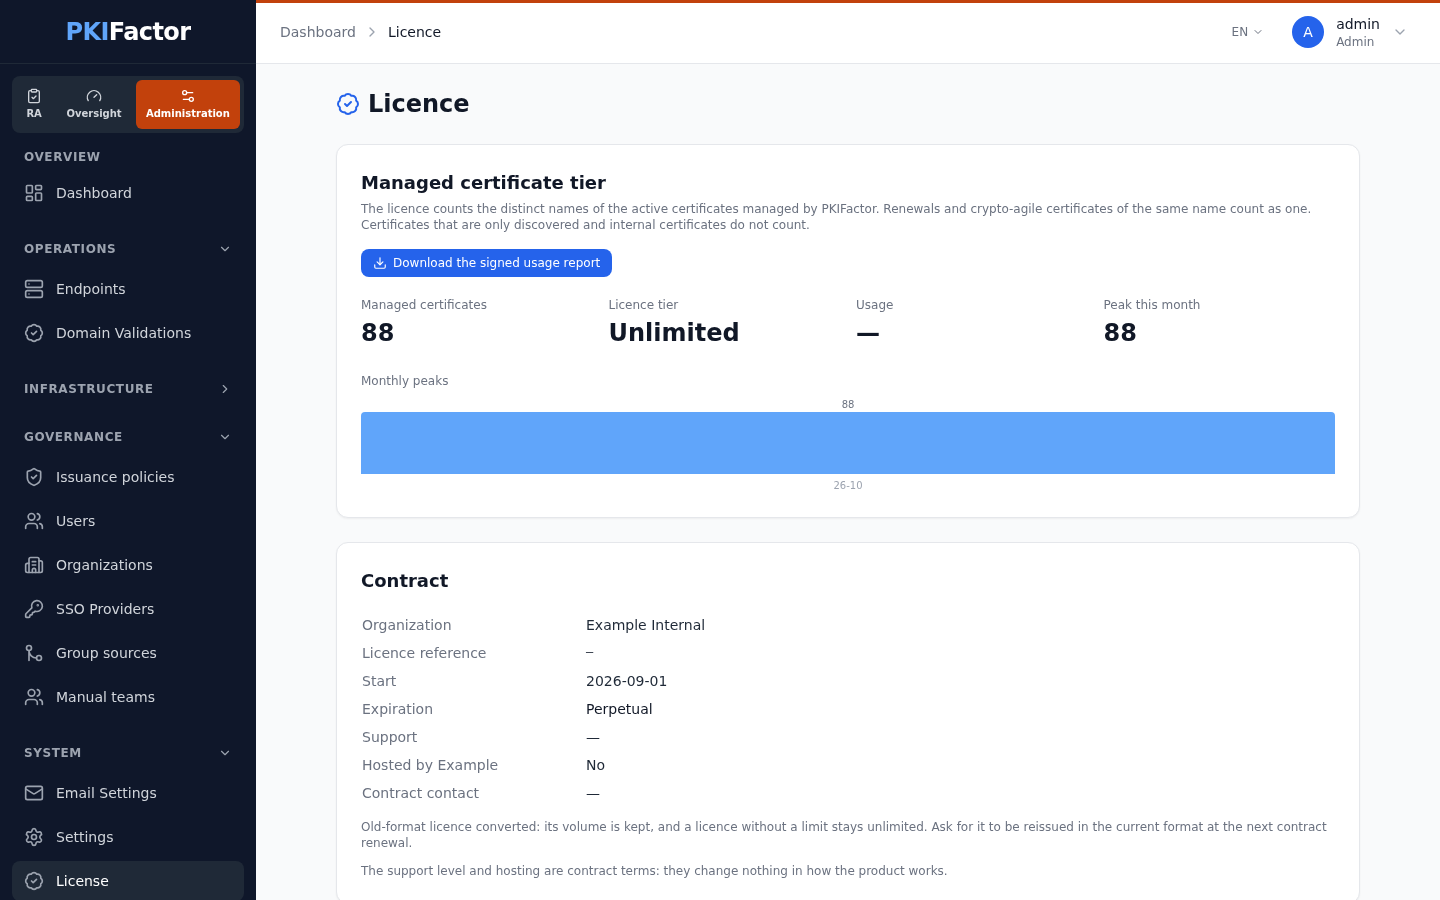The width and height of the screenshot is (1440, 900).
Task: Click the Managed certificates value 88
Action: pos(378,333)
